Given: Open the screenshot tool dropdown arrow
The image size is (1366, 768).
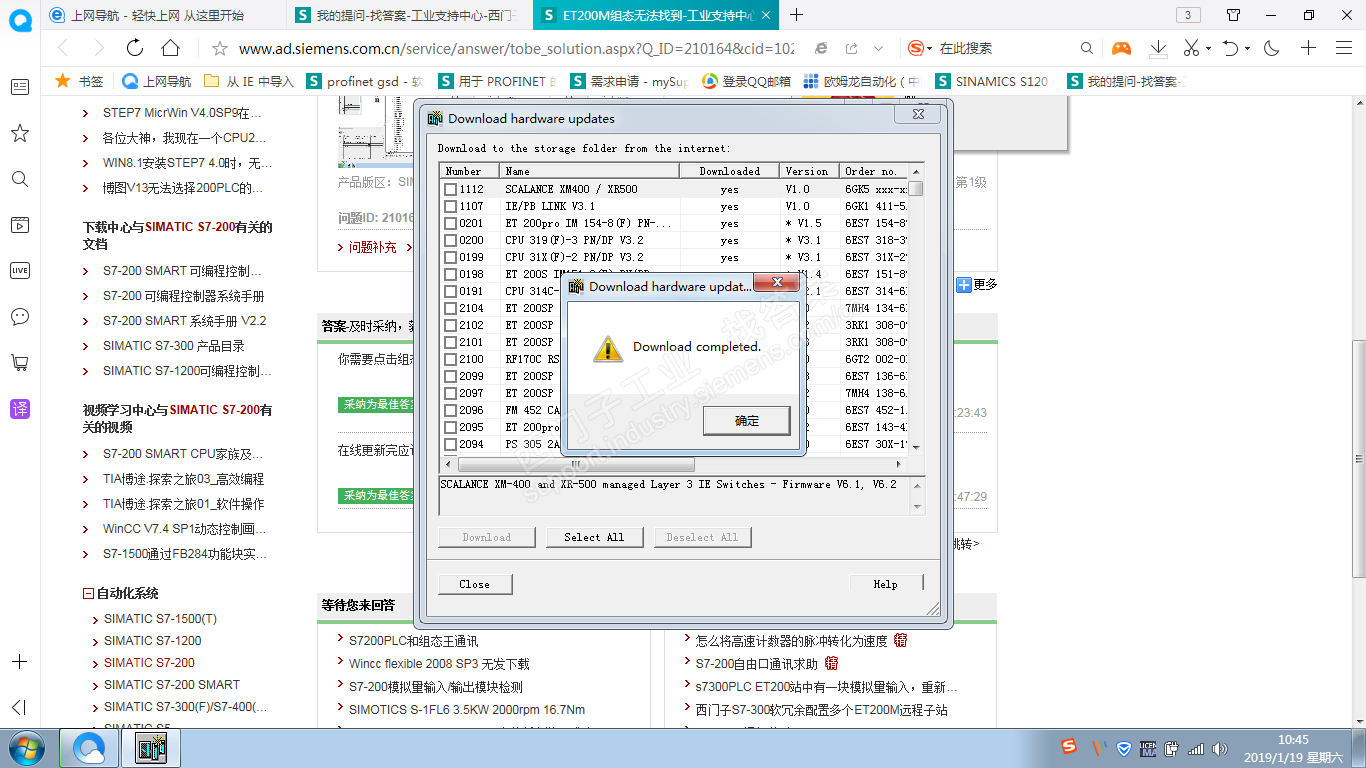Looking at the screenshot, I should 1208,48.
